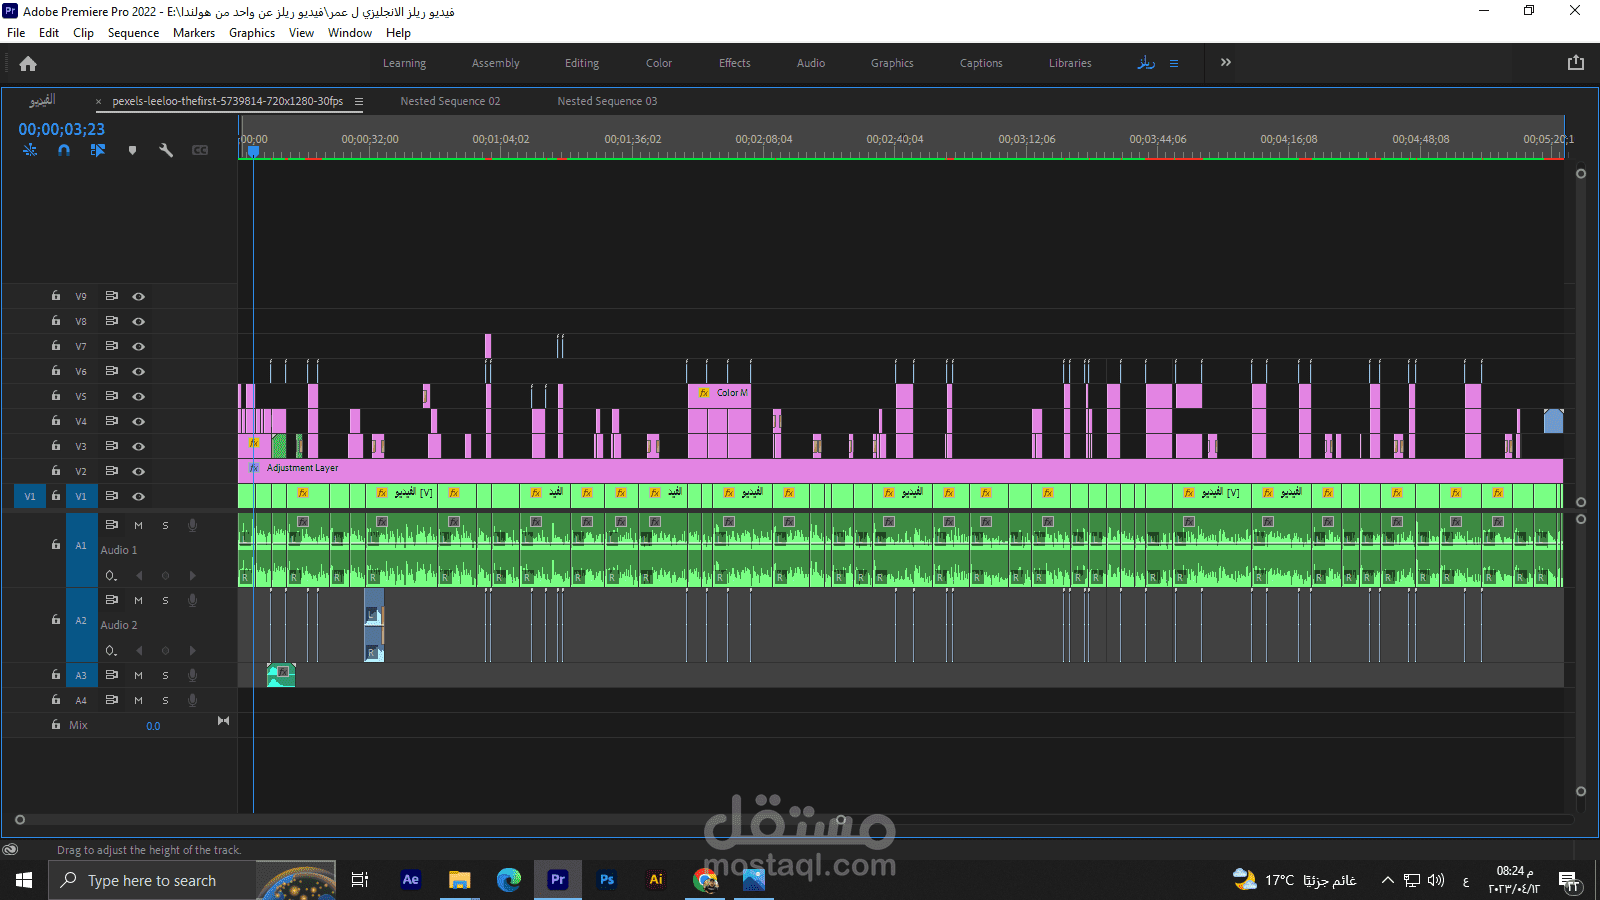Switch to the Color workspace

click(659, 63)
